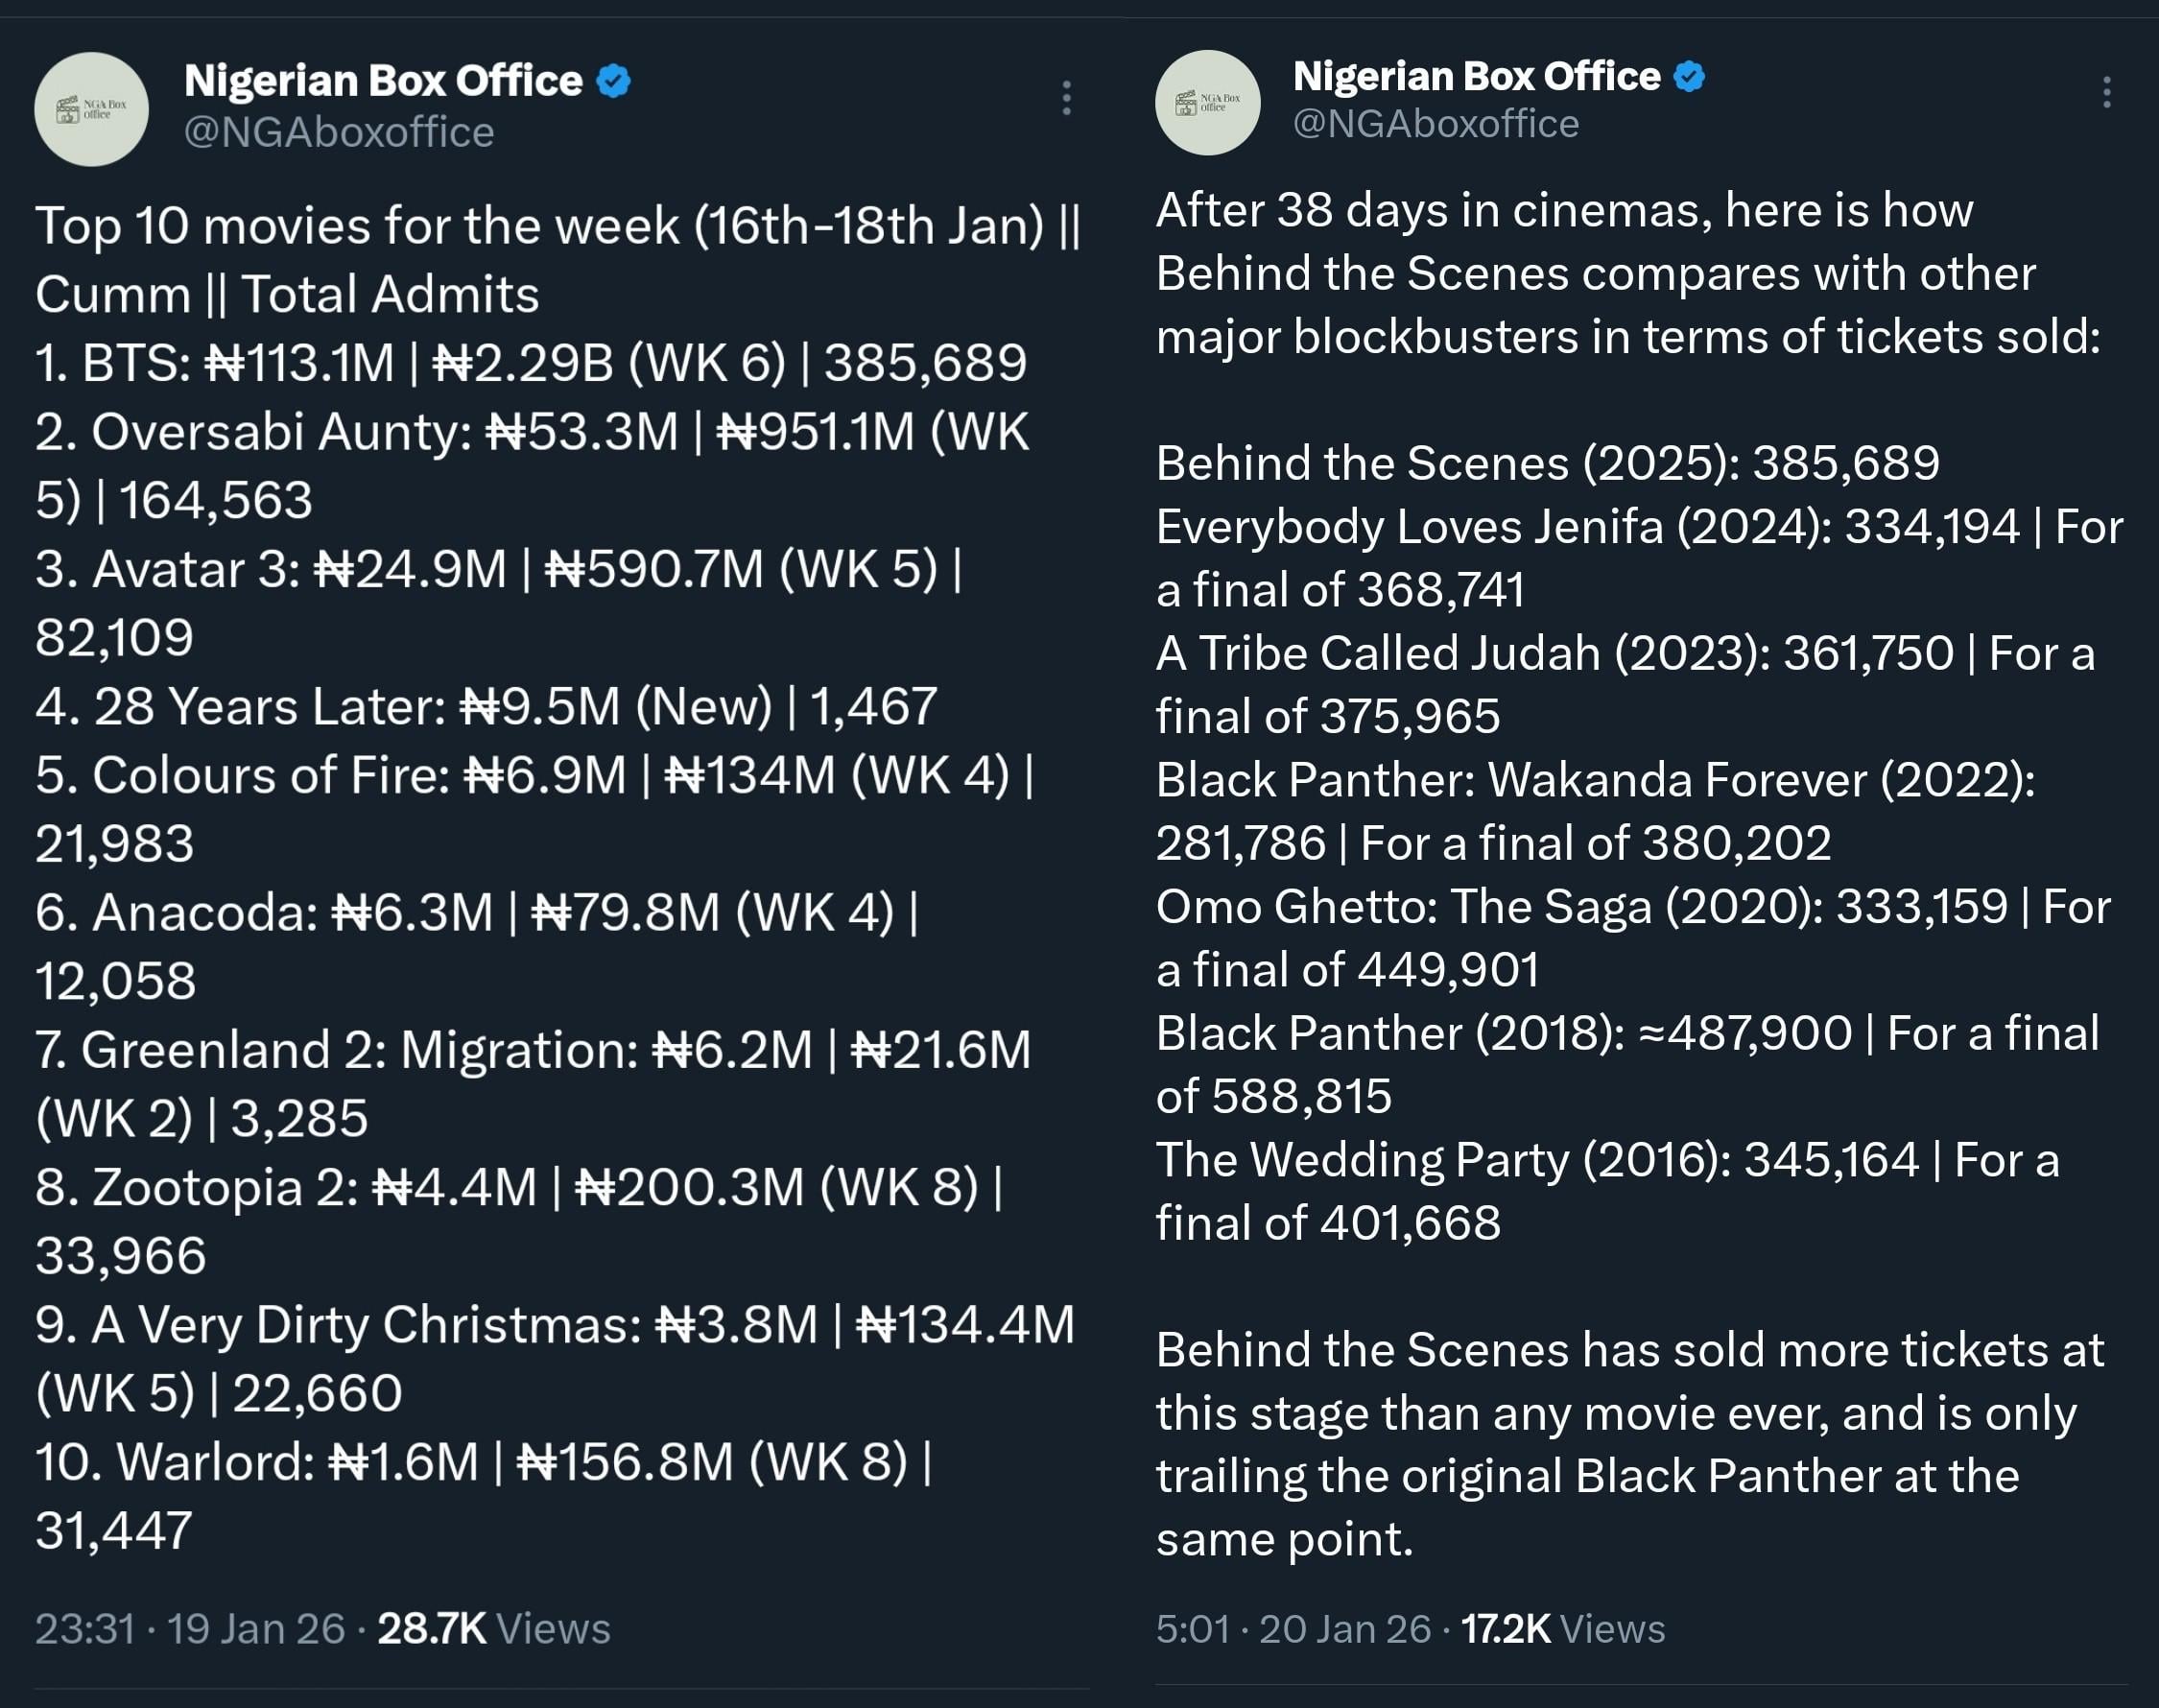Screen dimensions: 2159x1708
Task: Click the 5:01 · 20 Jan 26 timestamp
Action: coord(1293,1629)
